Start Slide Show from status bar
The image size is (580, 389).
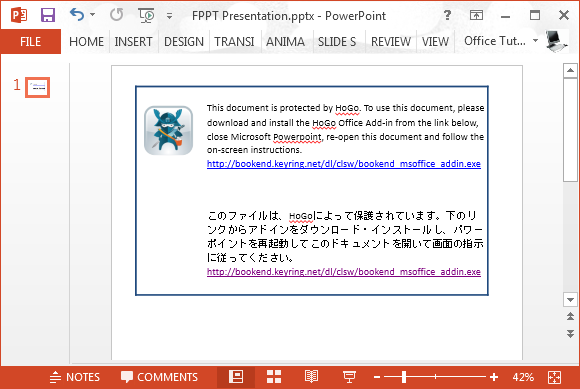click(x=349, y=377)
